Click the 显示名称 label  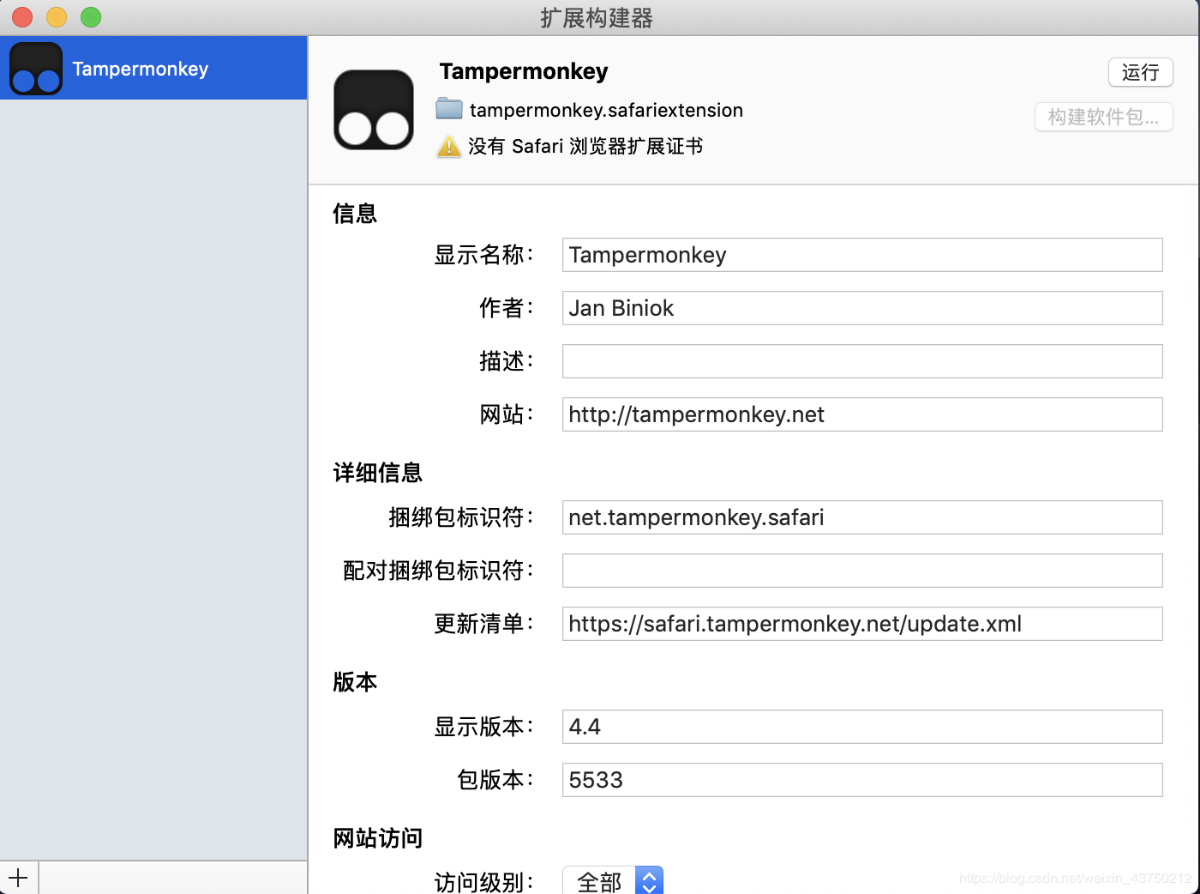484,255
